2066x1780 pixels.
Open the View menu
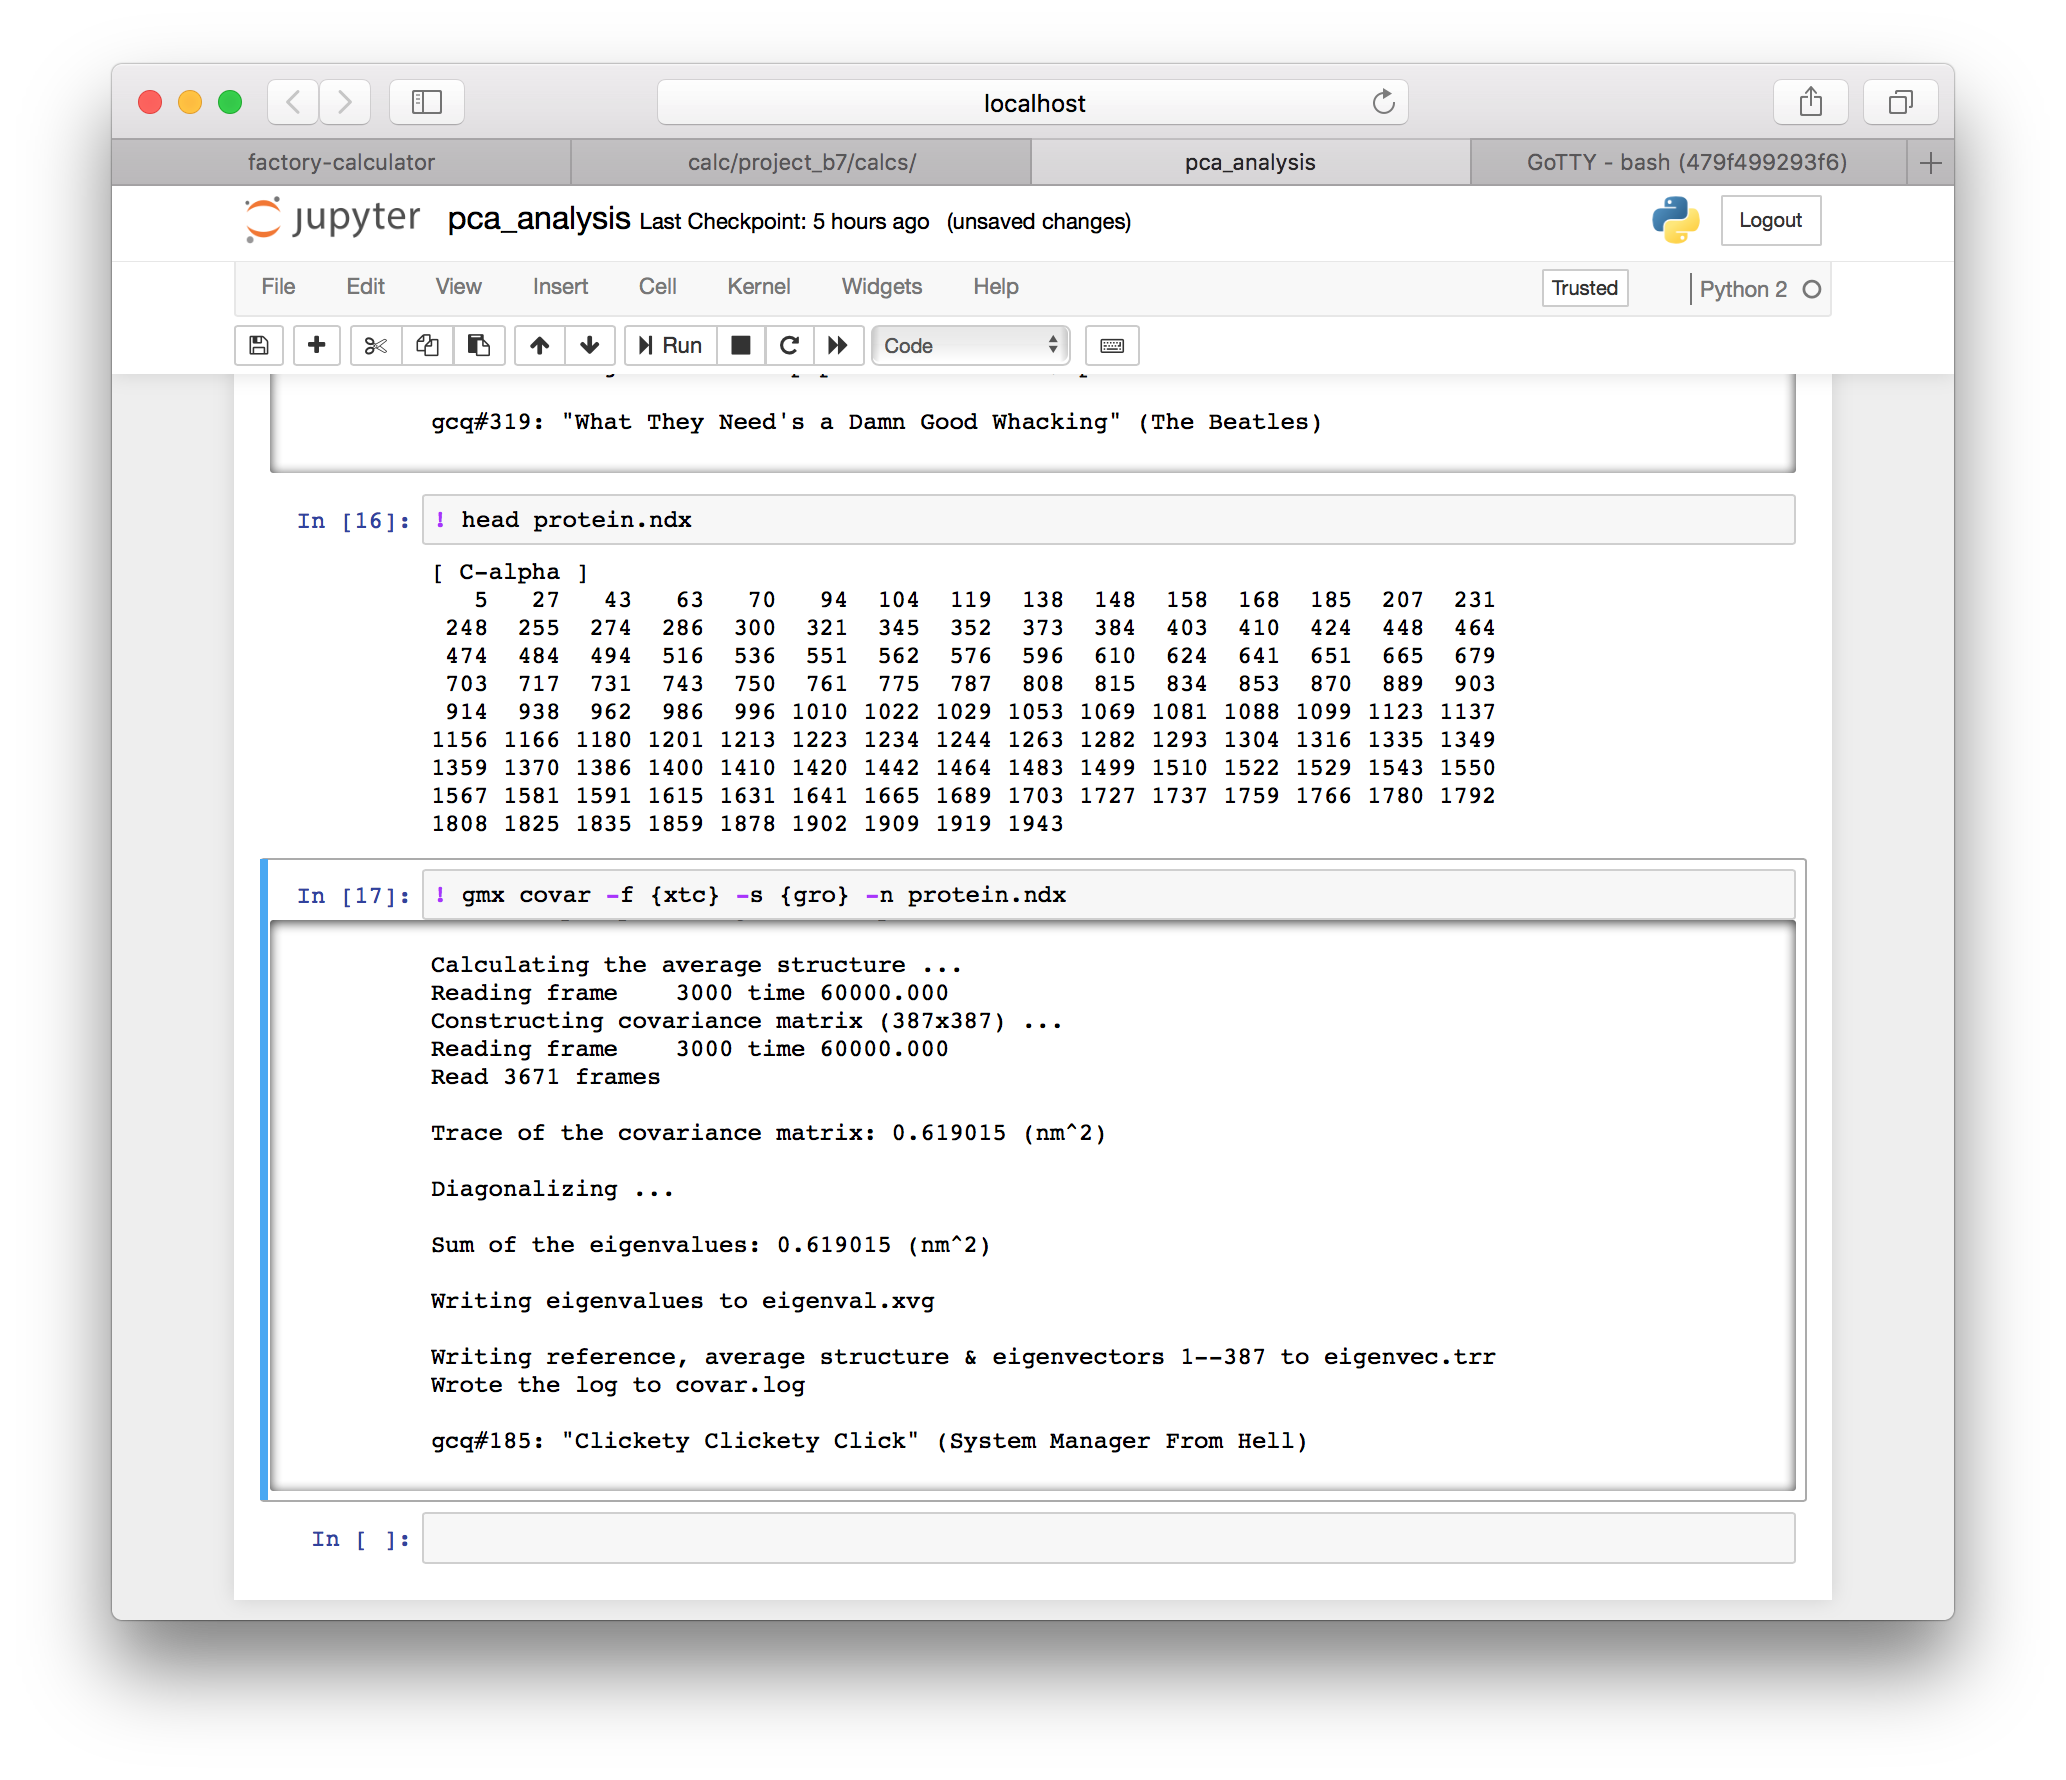point(458,287)
